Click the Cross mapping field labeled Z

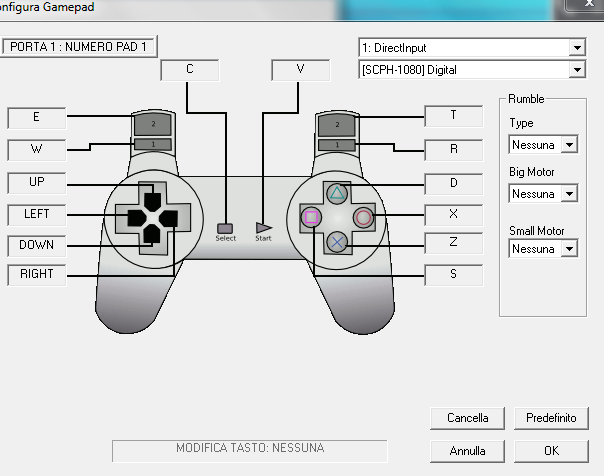[x=454, y=243]
